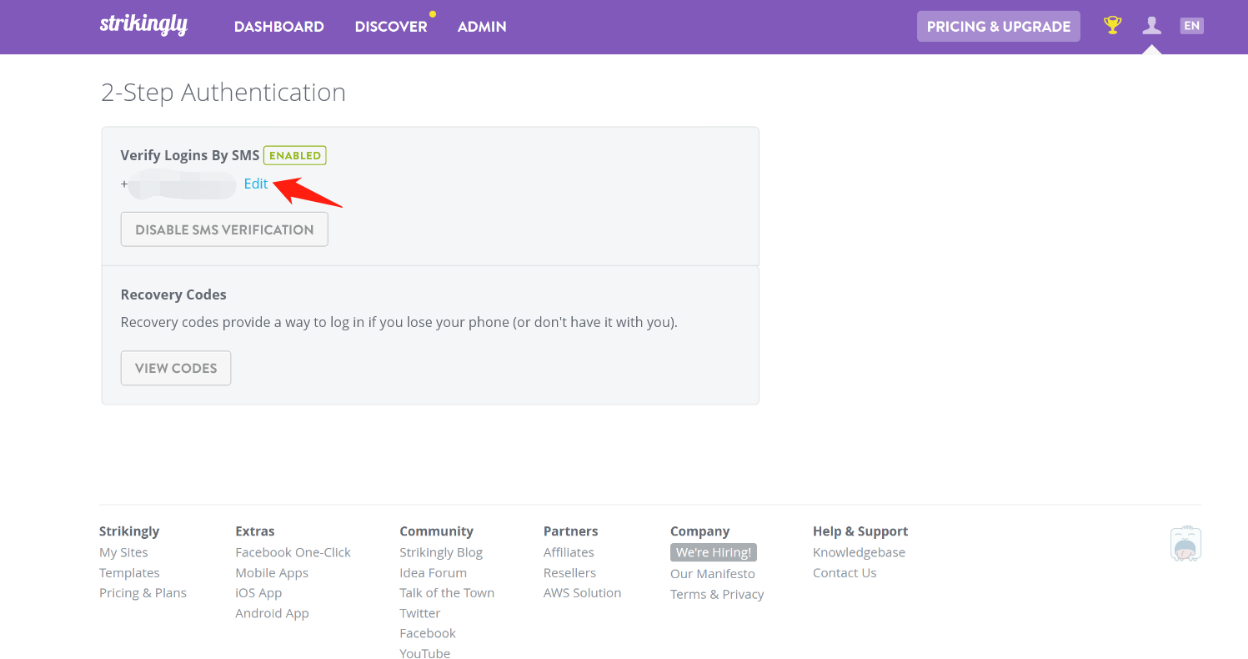Open Templates footer link
This screenshot has height=659, width=1248.
coord(129,573)
